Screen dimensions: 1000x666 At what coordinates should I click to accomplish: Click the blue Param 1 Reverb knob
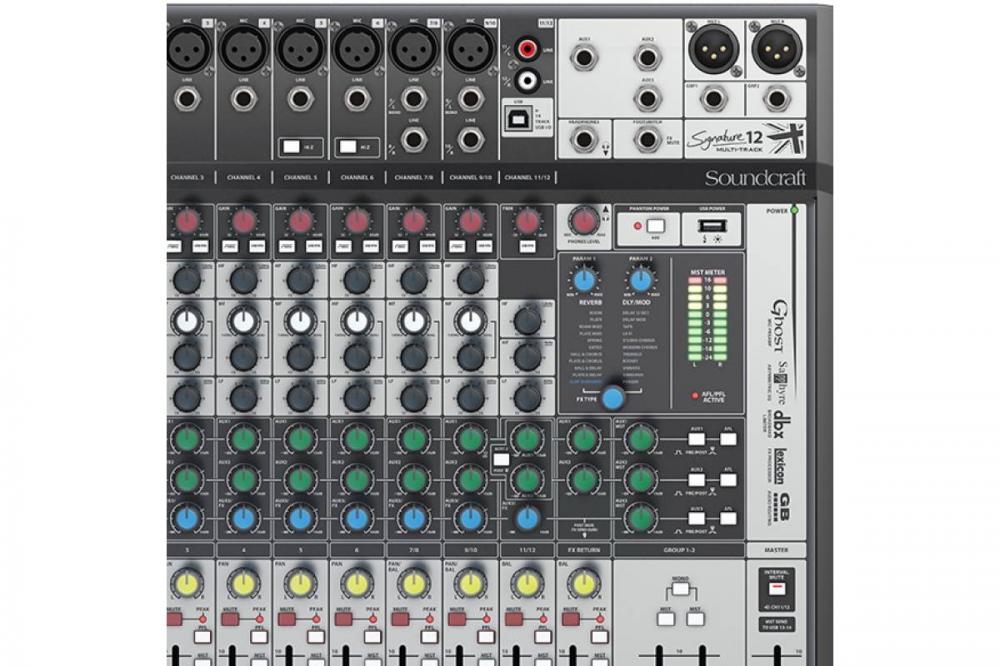585,281
